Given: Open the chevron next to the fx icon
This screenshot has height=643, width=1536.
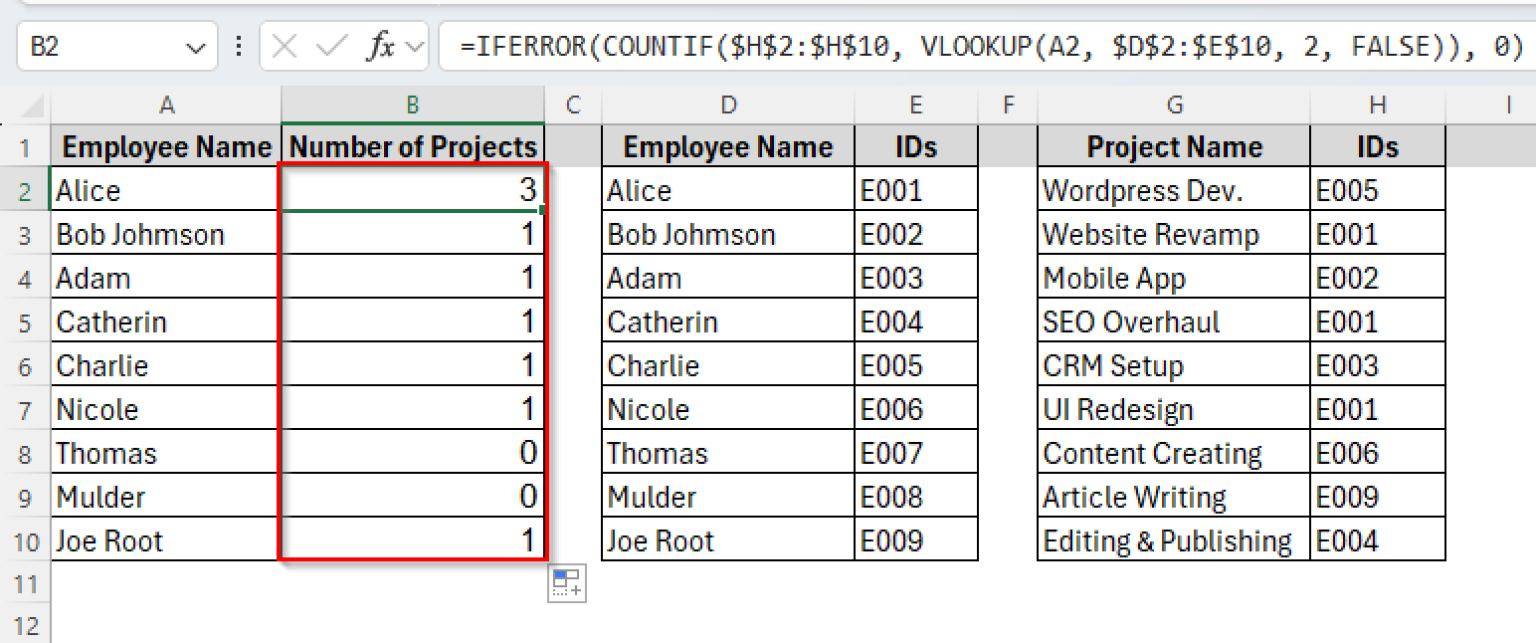Looking at the screenshot, I should (x=415, y=45).
